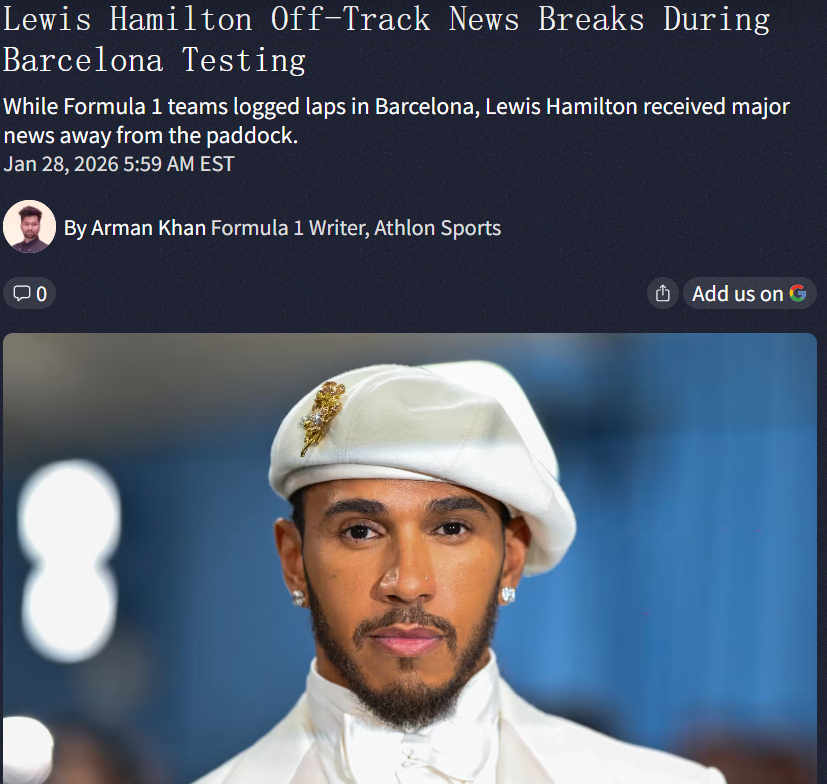Click the '5:59 AM EST' time text
The width and height of the screenshot is (827, 784).
[179, 164]
